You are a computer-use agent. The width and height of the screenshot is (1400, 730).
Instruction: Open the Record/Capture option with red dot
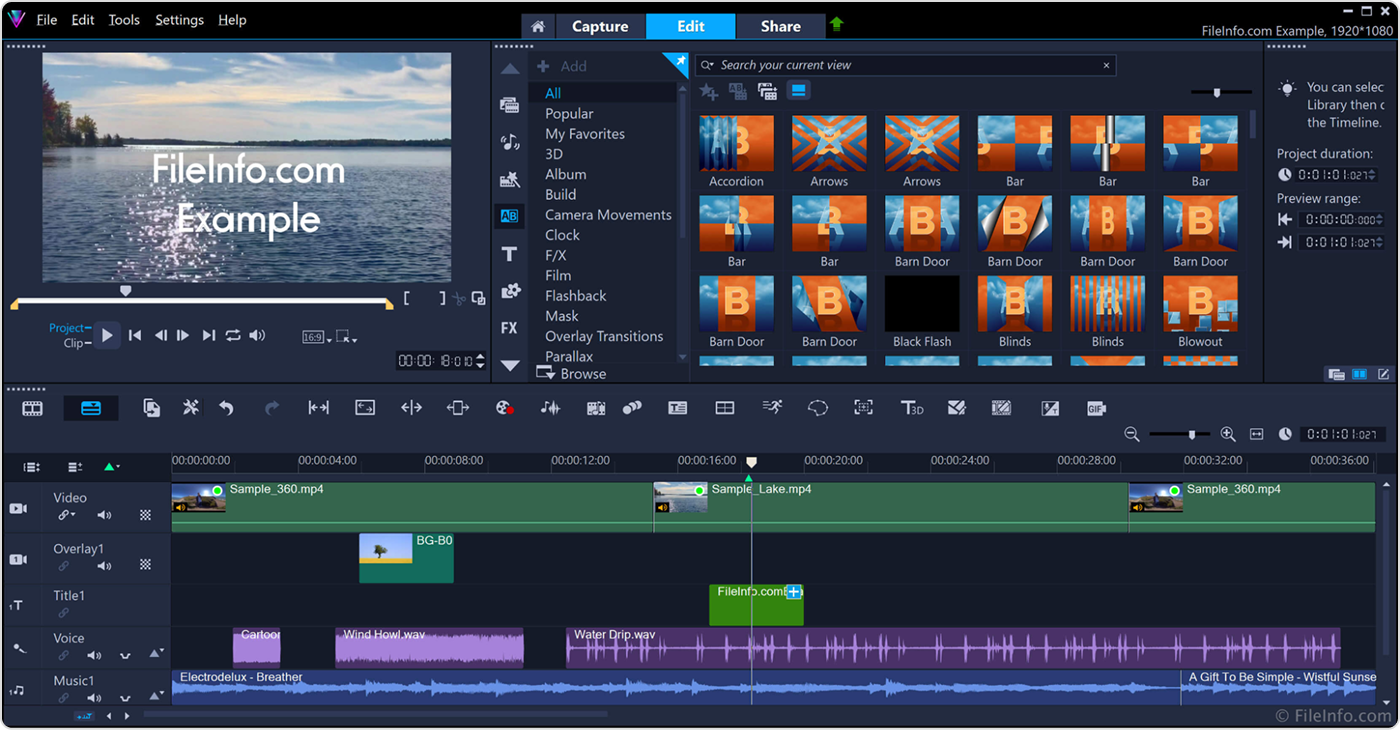[x=504, y=408]
